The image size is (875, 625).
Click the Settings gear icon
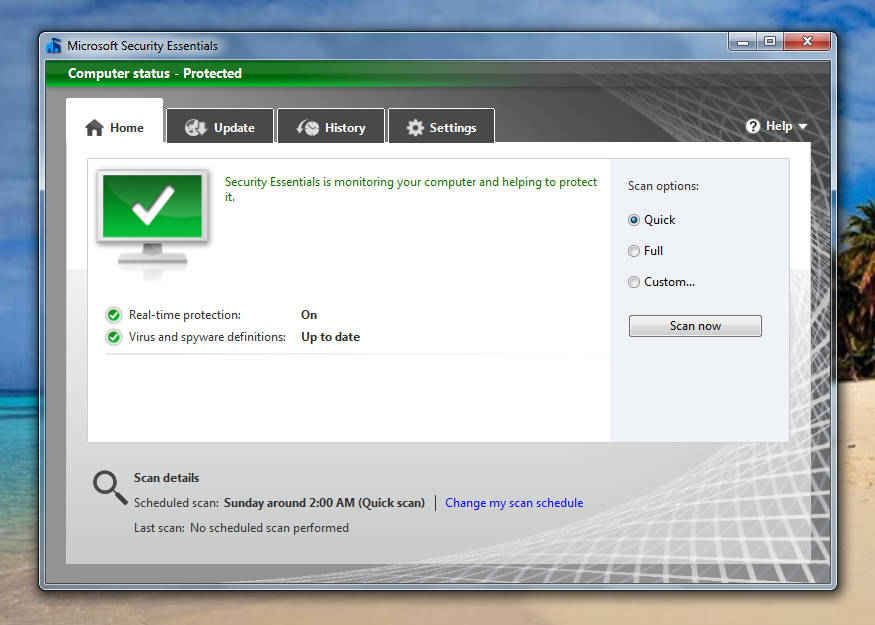pyautogui.click(x=415, y=126)
